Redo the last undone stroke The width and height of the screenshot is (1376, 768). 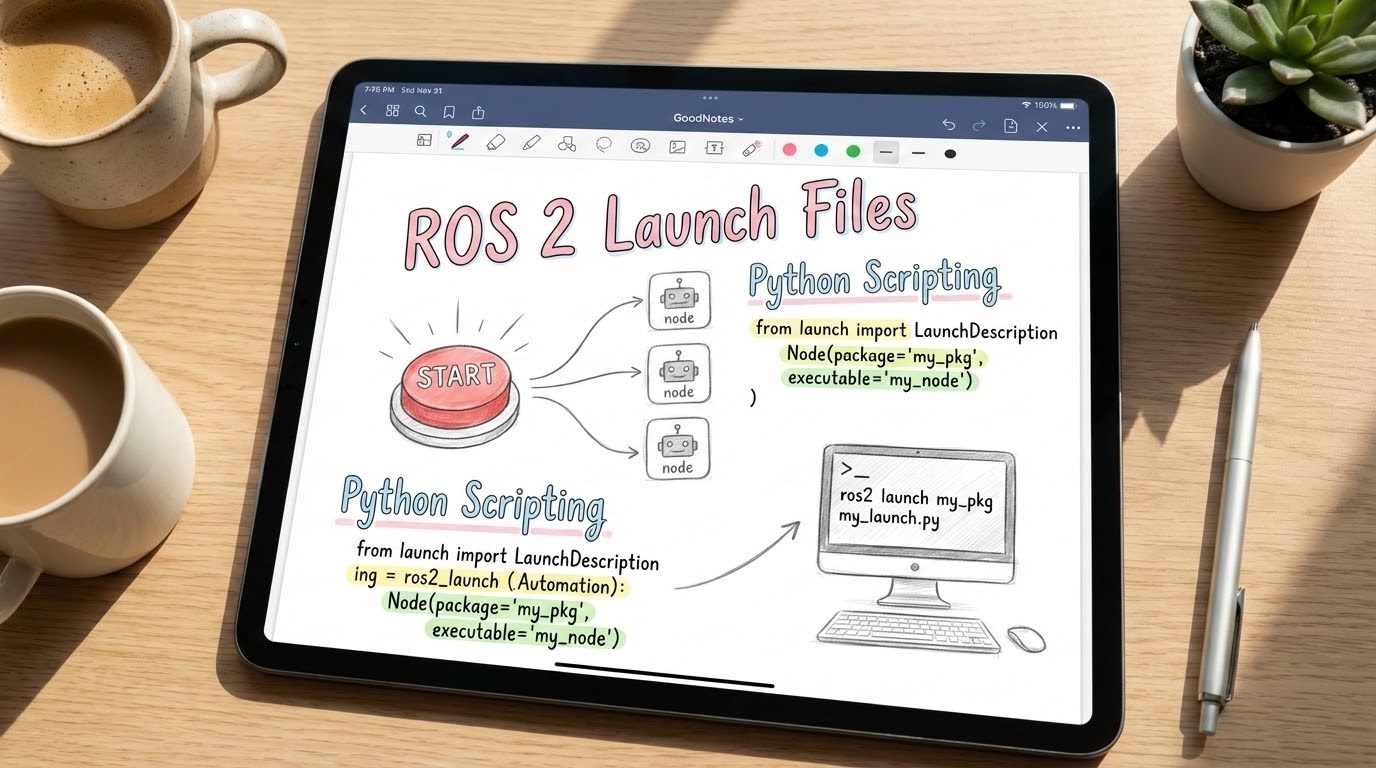979,125
